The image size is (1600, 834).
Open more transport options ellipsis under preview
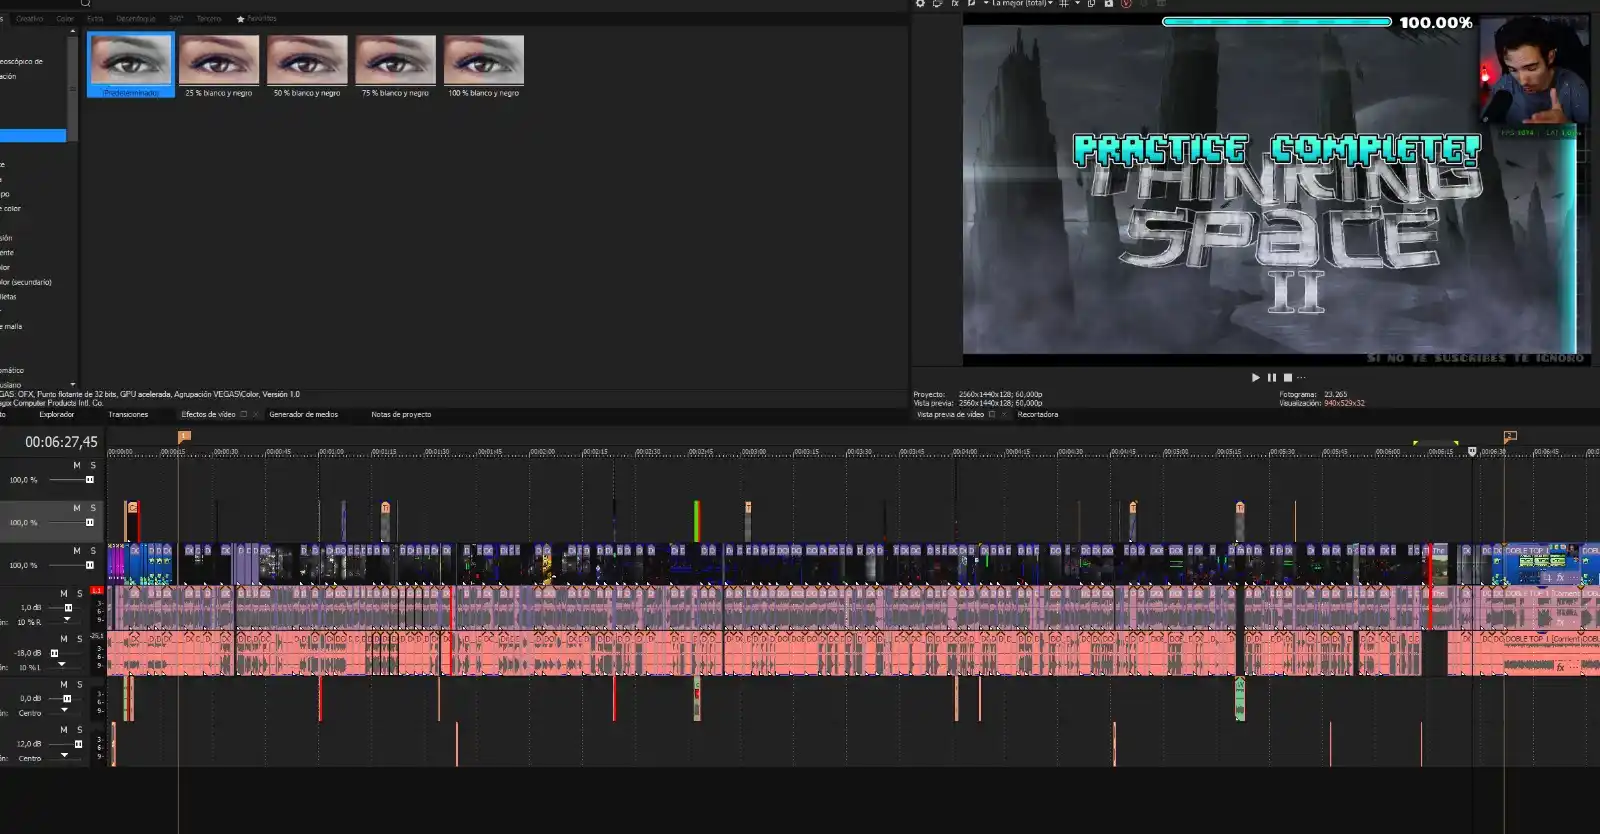coord(1301,377)
